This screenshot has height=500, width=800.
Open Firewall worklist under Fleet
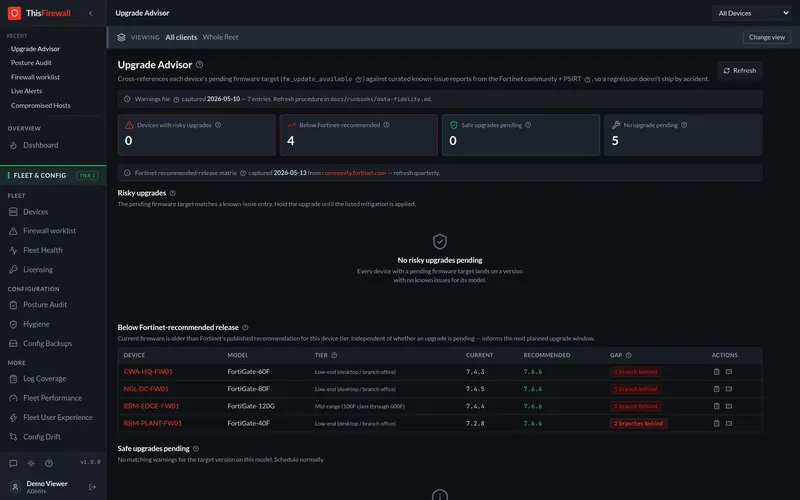pos(49,231)
